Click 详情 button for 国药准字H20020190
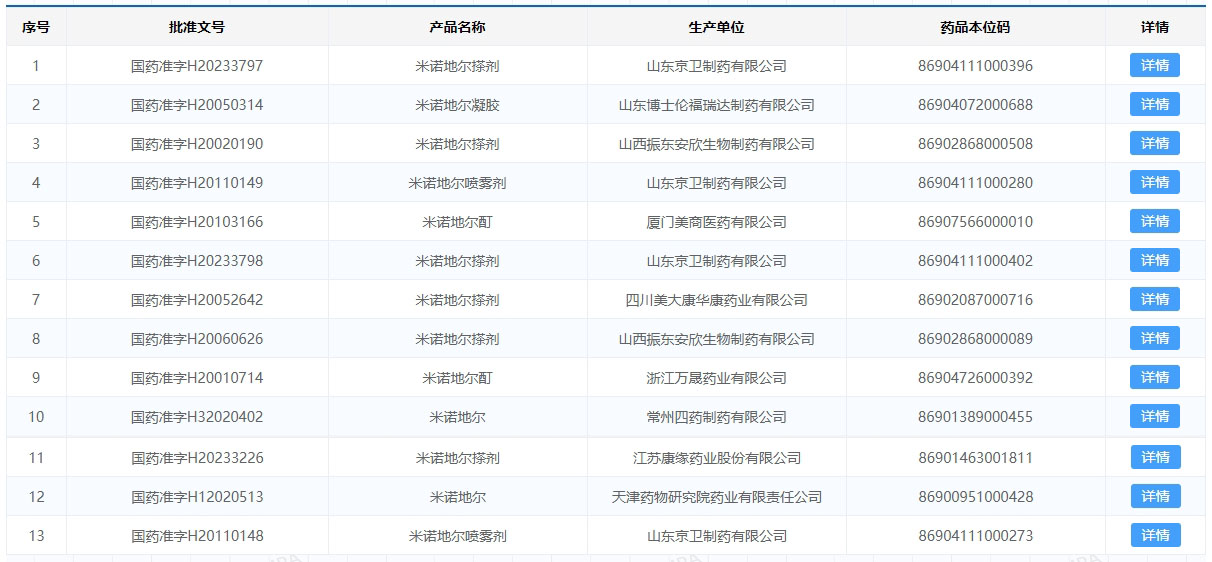 click(x=1155, y=144)
